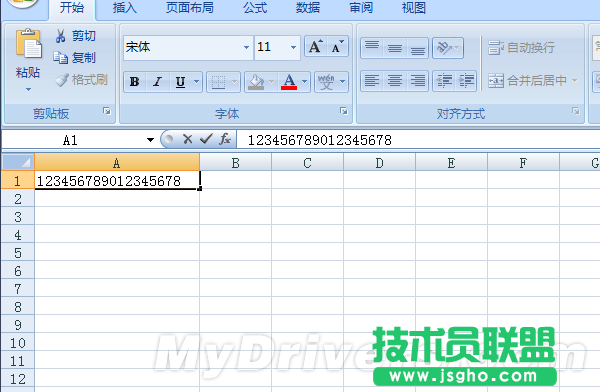This screenshot has width=600, height=392.
Task: Enable Wrap Text (自动换行)
Action: (522, 48)
